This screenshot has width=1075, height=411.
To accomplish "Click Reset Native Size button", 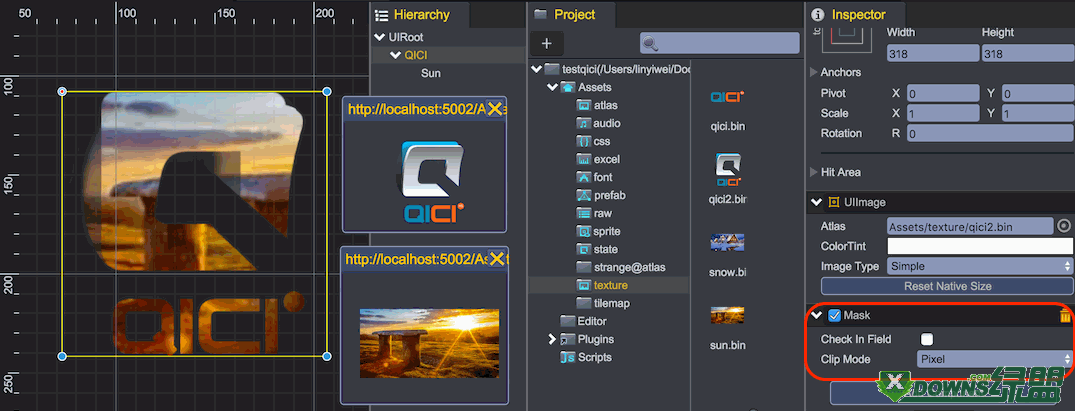I will pyautogui.click(x=947, y=286).
